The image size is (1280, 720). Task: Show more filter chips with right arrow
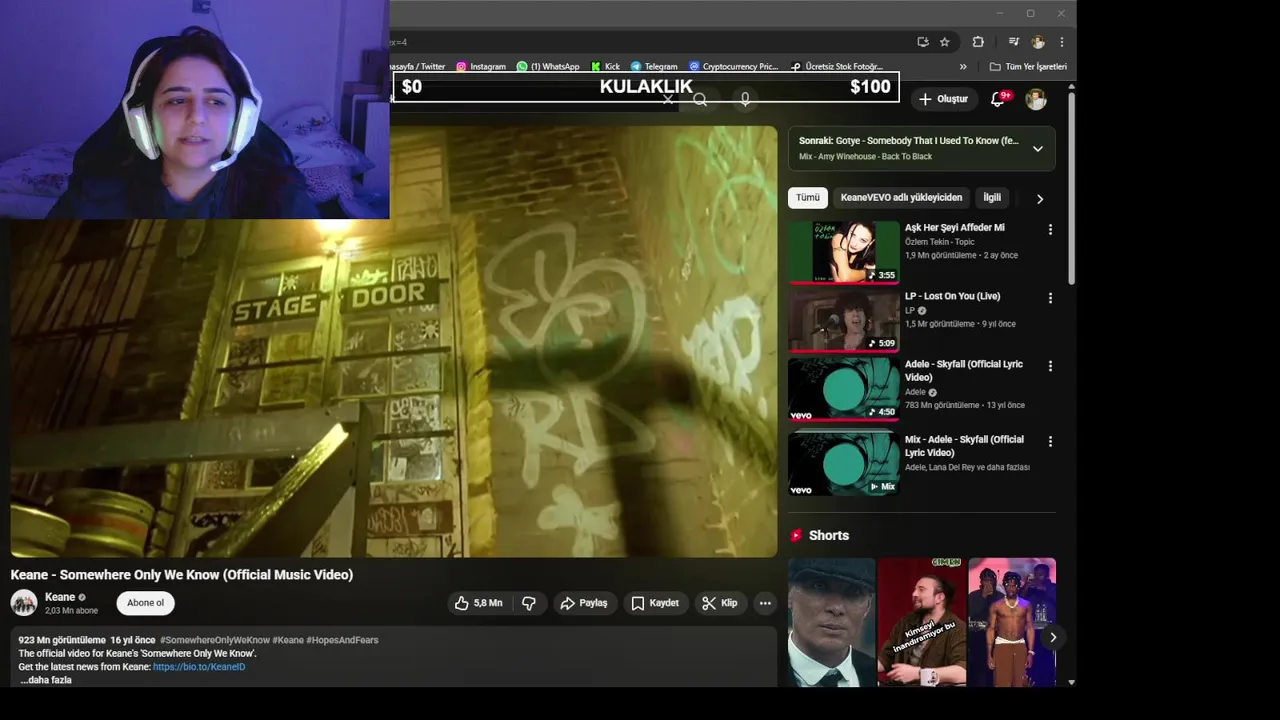pyautogui.click(x=1039, y=199)
